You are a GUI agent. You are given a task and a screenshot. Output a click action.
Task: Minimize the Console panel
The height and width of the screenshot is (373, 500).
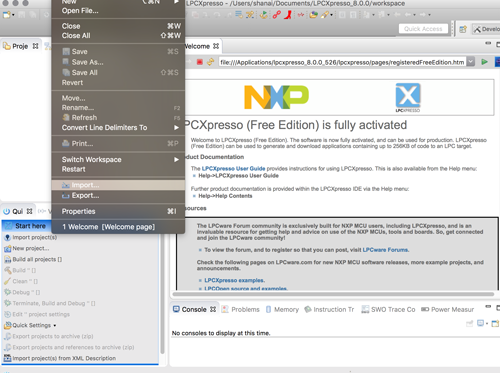point(488,306)
